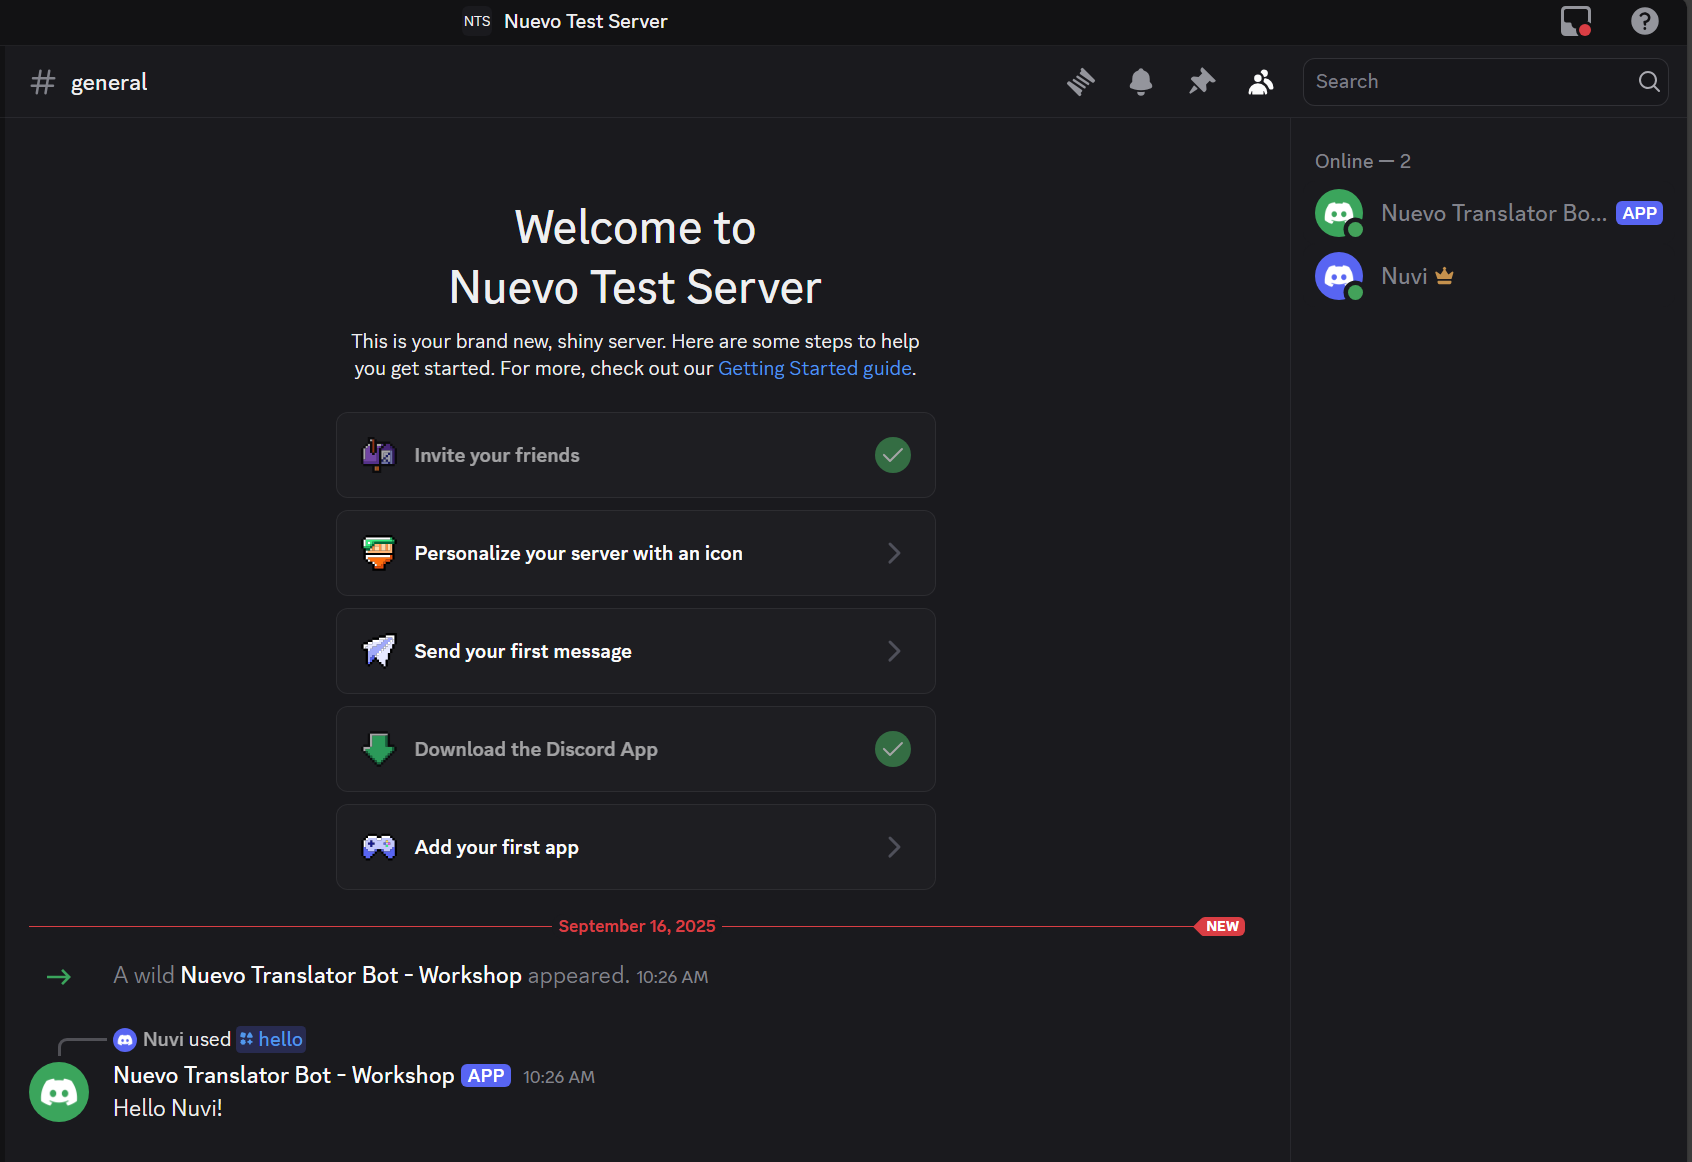Select Nuvi in the member list
Viewport: 1692px width, 1162px height.
click(x=1488, y=276)
